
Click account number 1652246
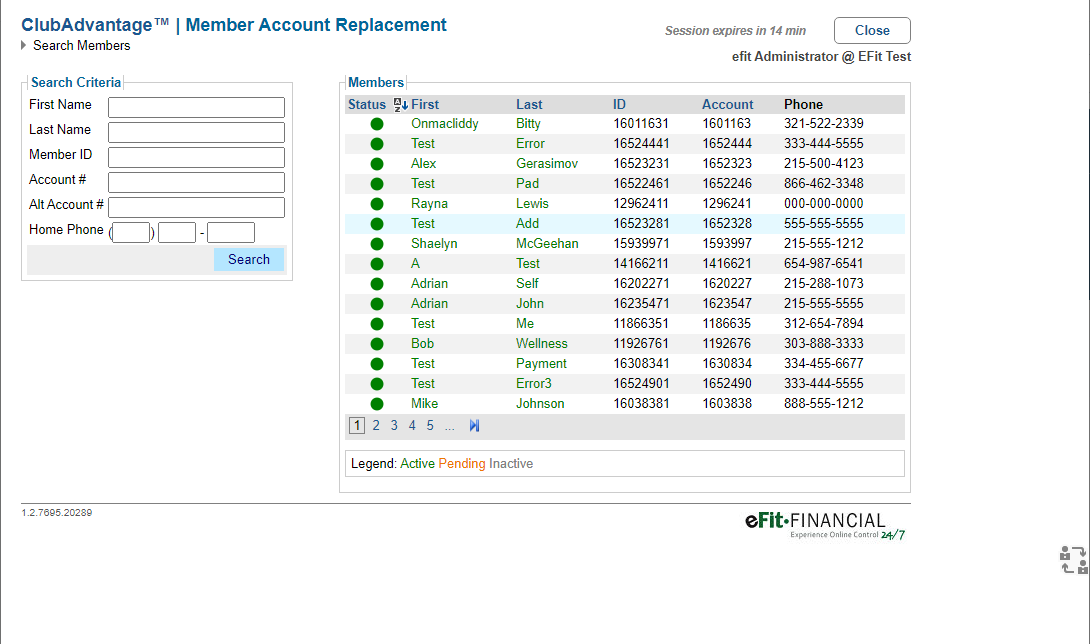[727, 184]
